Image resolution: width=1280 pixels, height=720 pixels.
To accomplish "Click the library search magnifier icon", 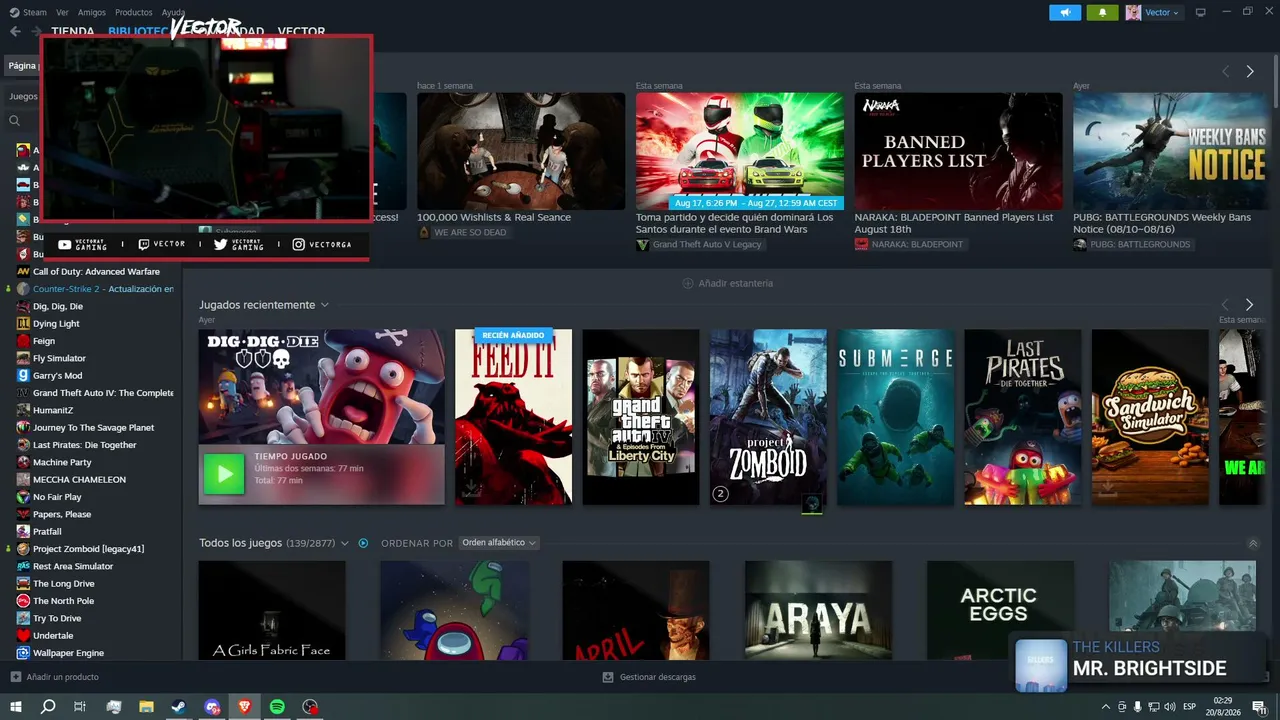I will click(15, 121).
